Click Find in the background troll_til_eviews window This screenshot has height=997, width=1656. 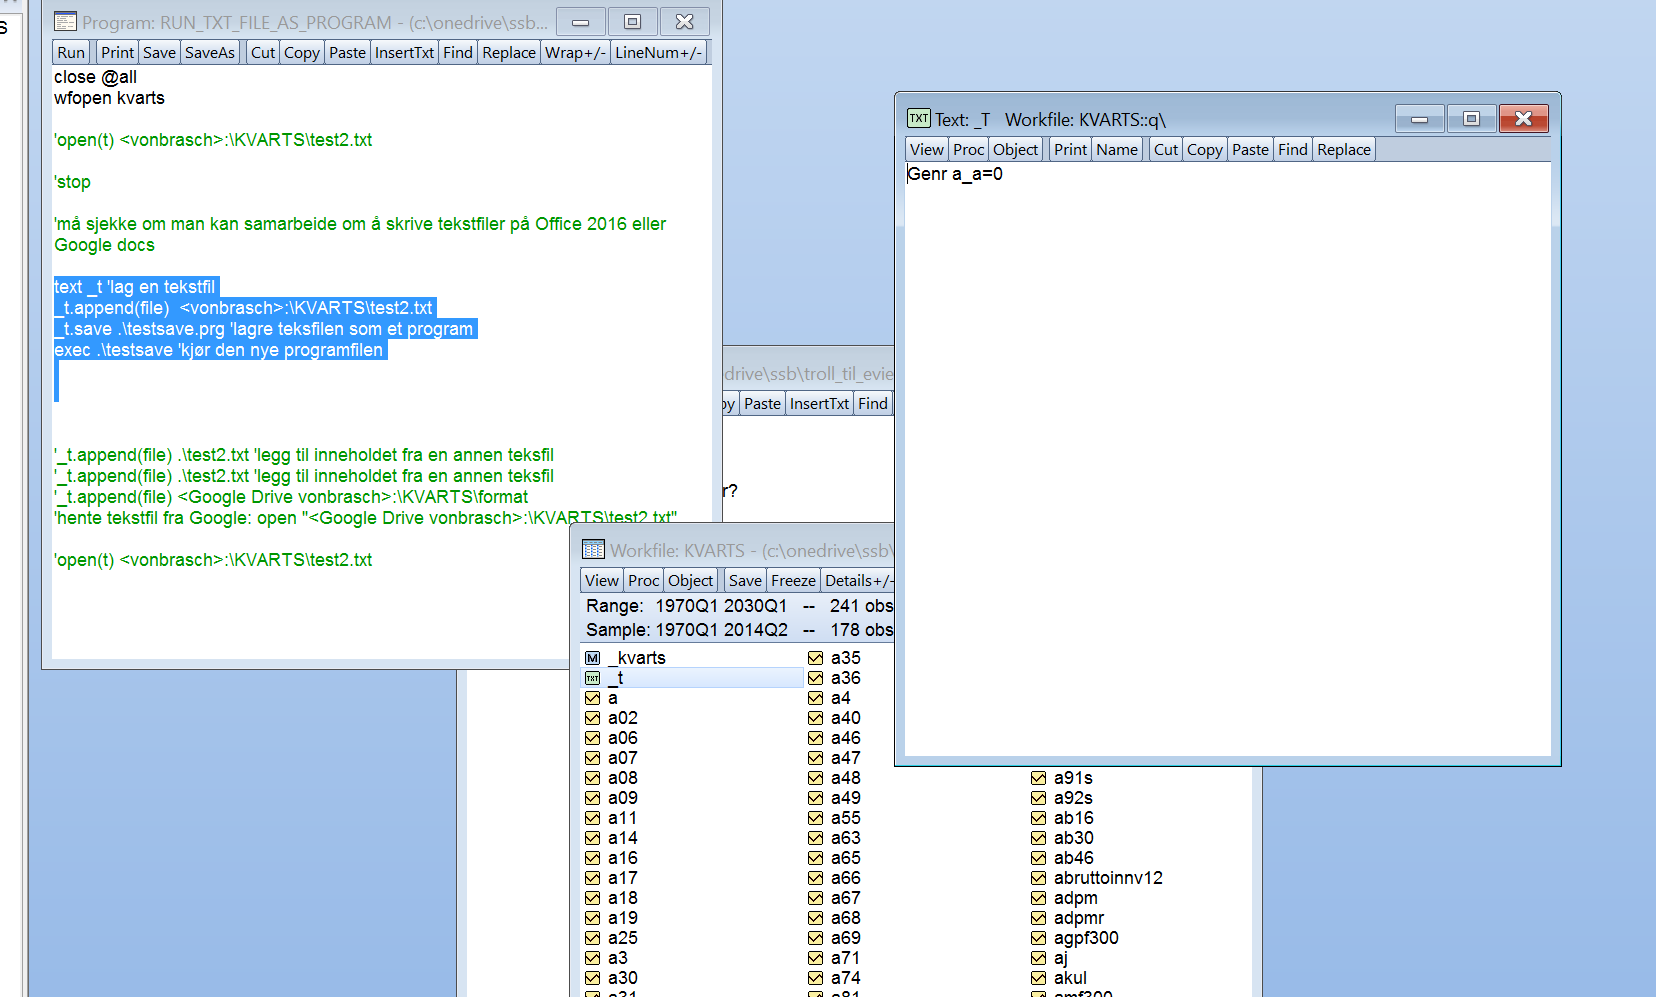point(873,403)
